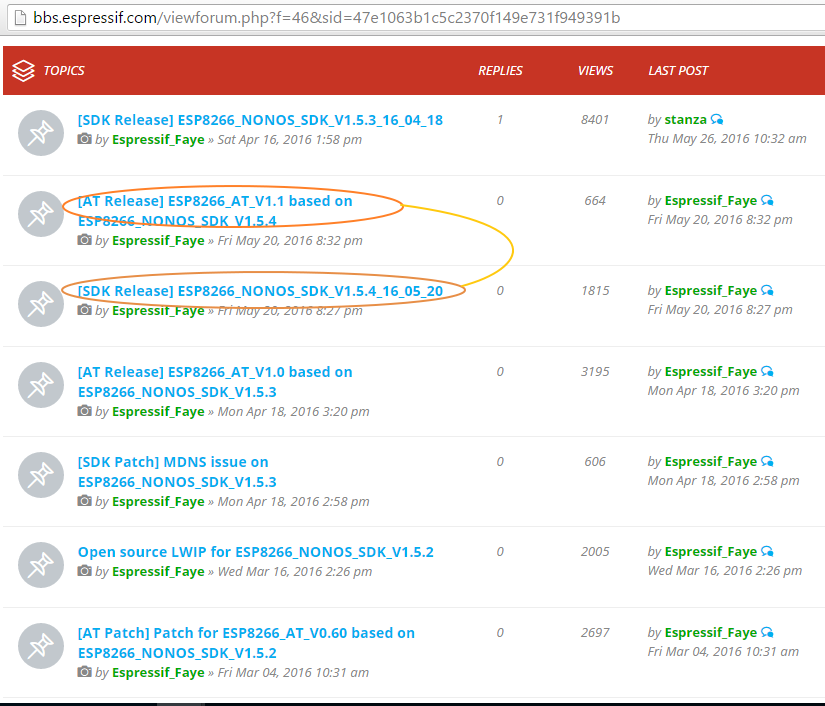
Task: Click post date Sat Apr 16, 2016 1:58 pm
Action: (290, 139)
